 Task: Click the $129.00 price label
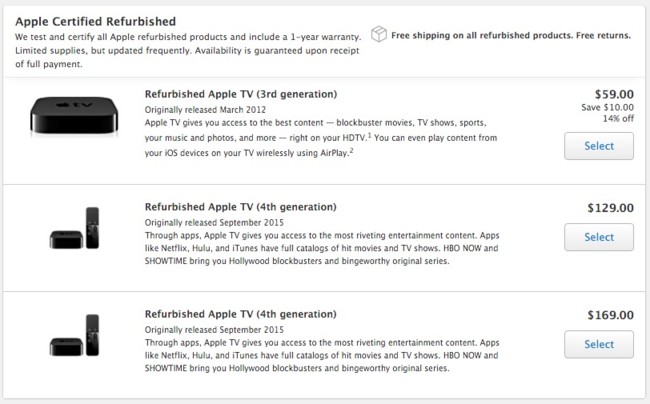(611, 208)
